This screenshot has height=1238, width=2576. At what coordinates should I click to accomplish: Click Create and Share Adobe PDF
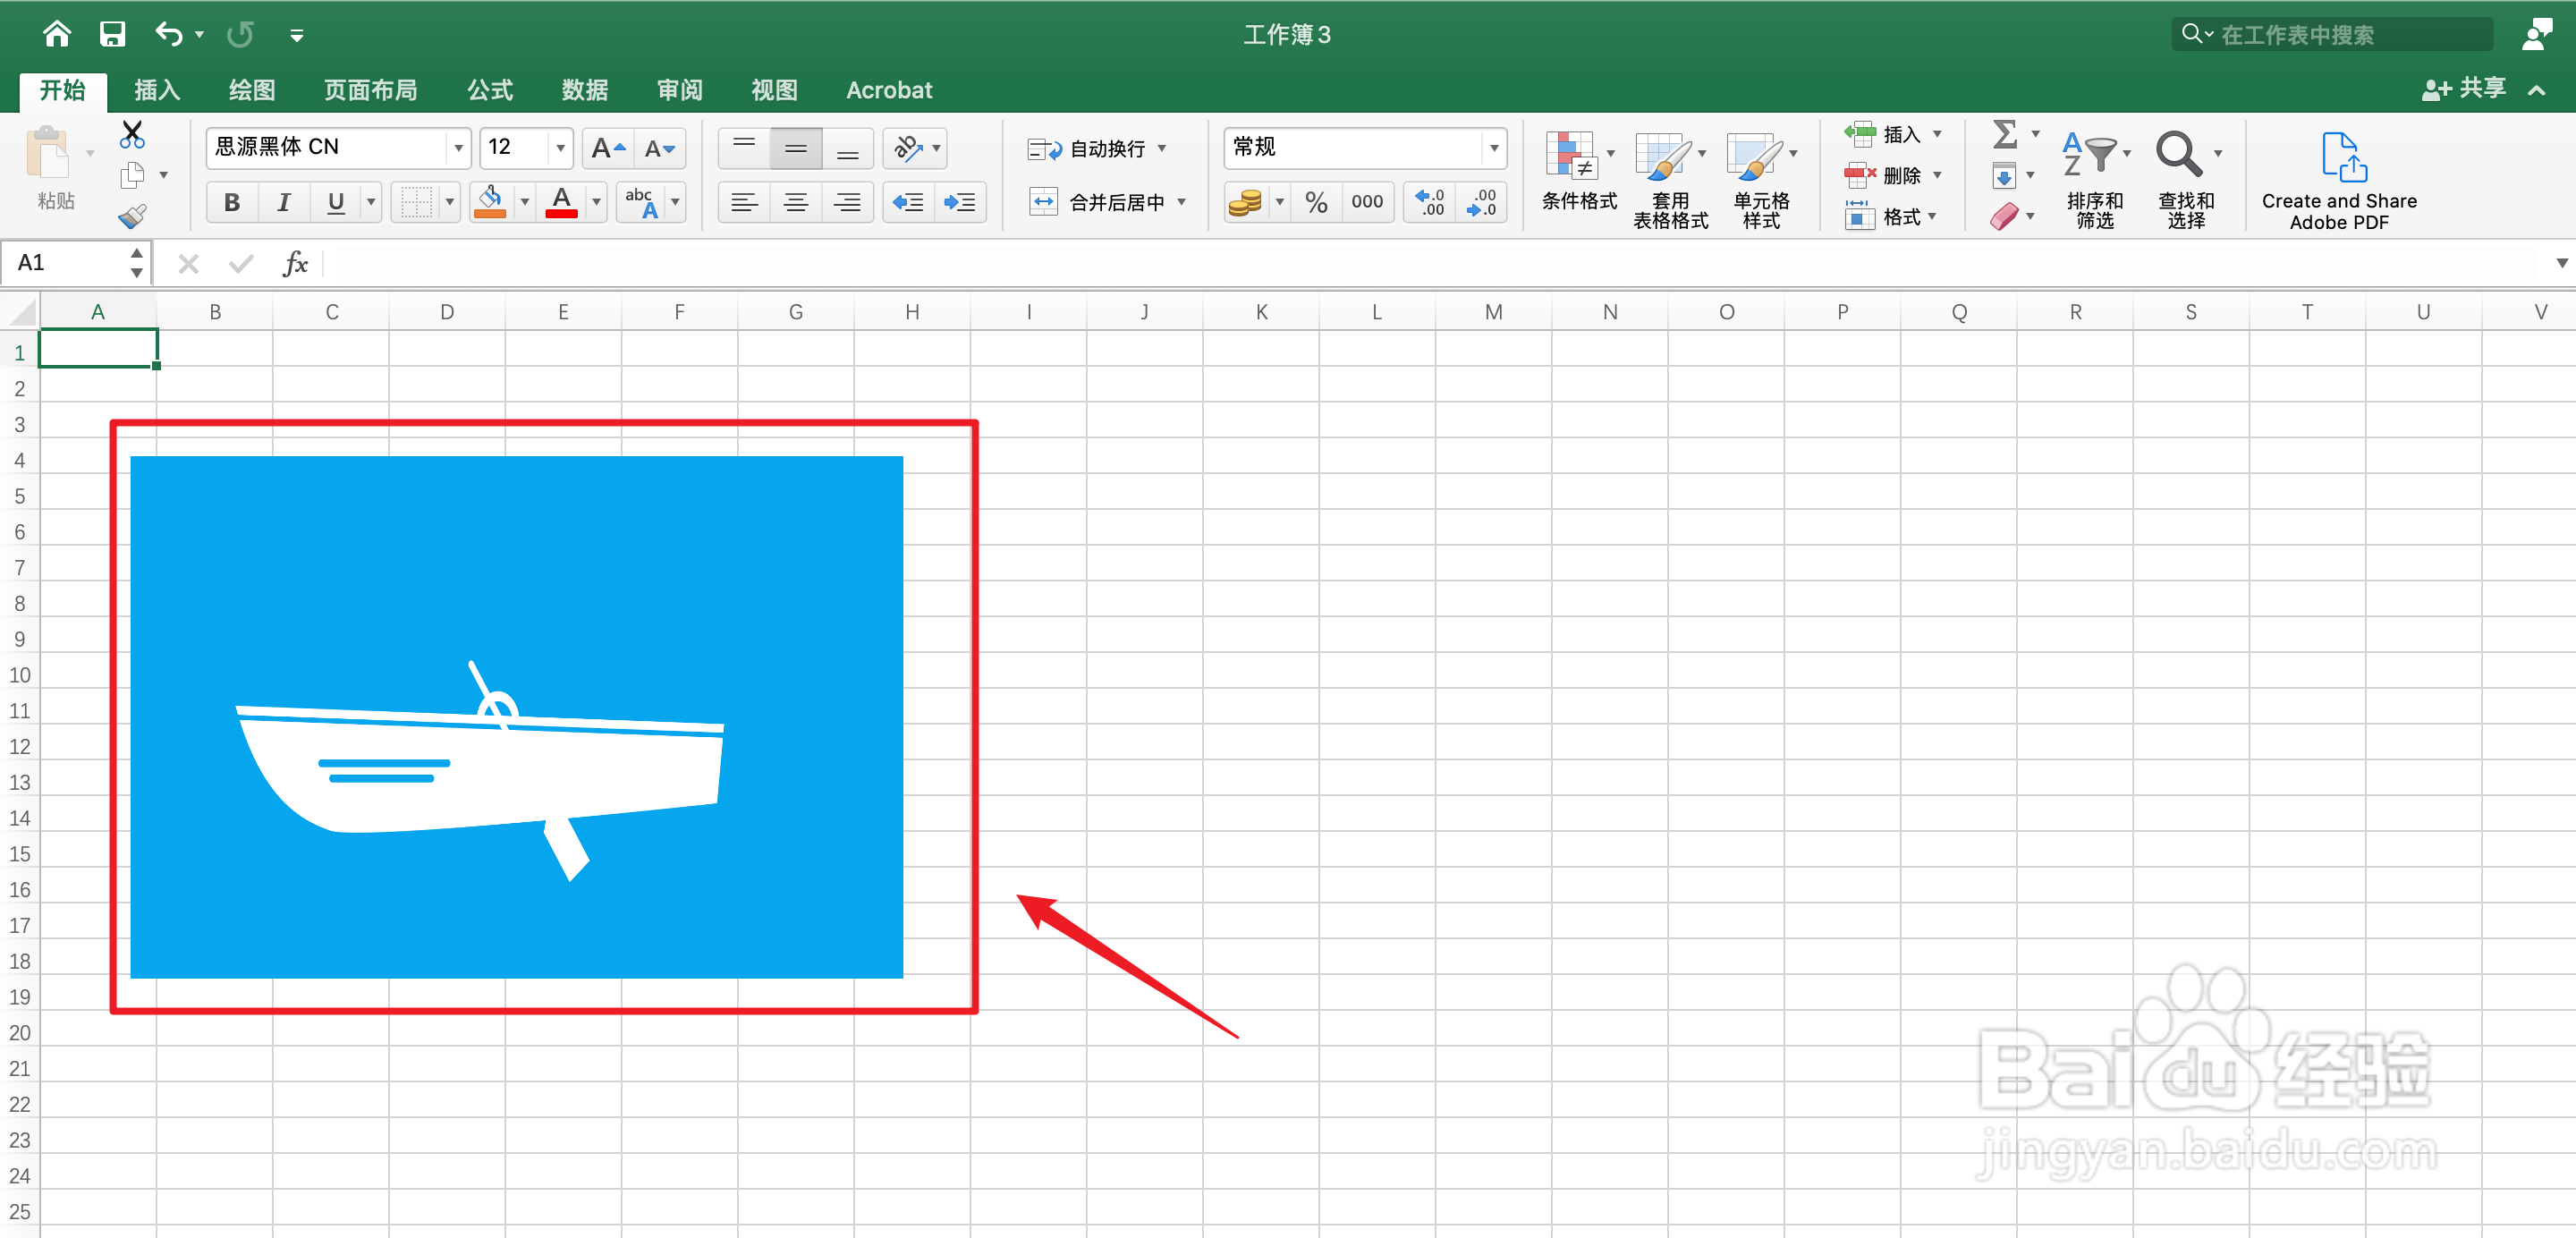(2338, 181)
